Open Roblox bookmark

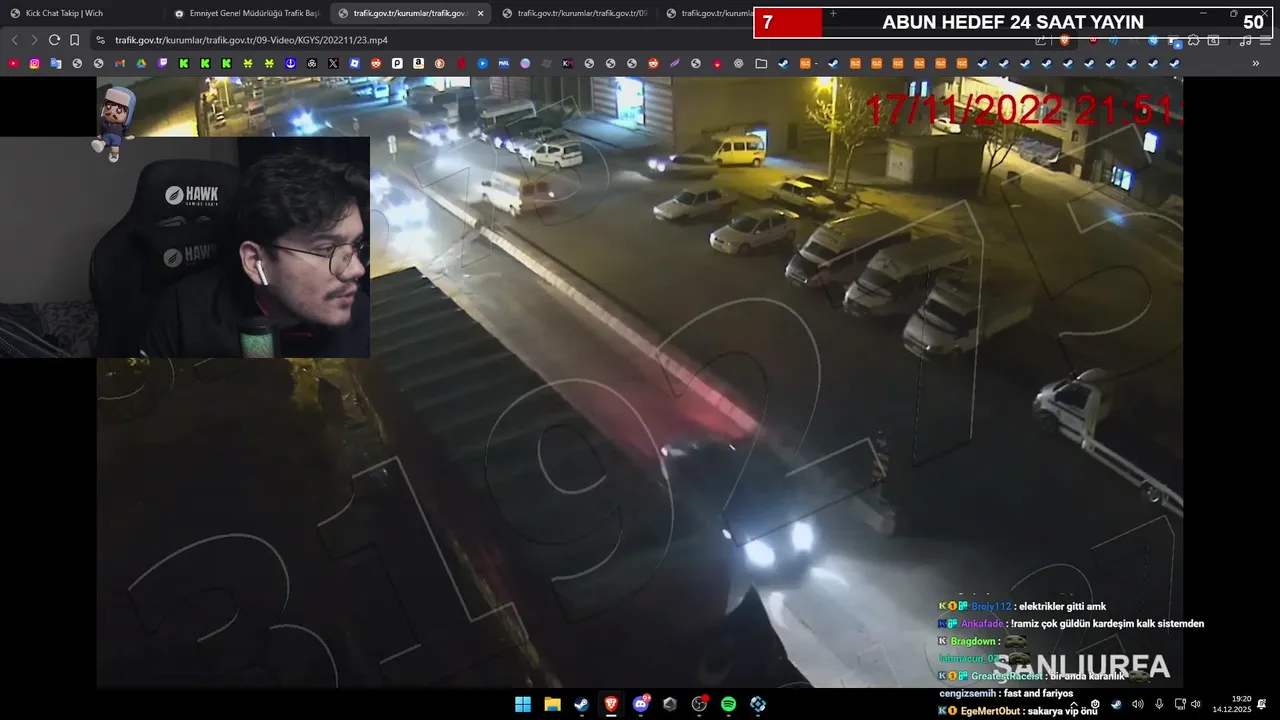[354, 63]
